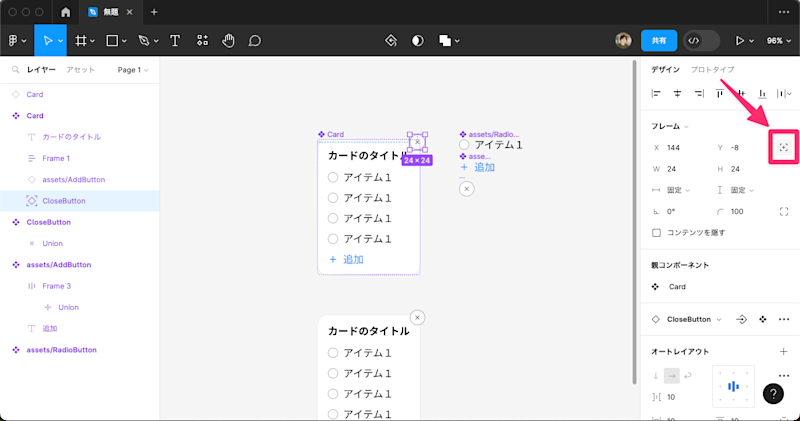Switch to the プロトタイプ tab
800x421 pixels.
[x=713, y=69]
